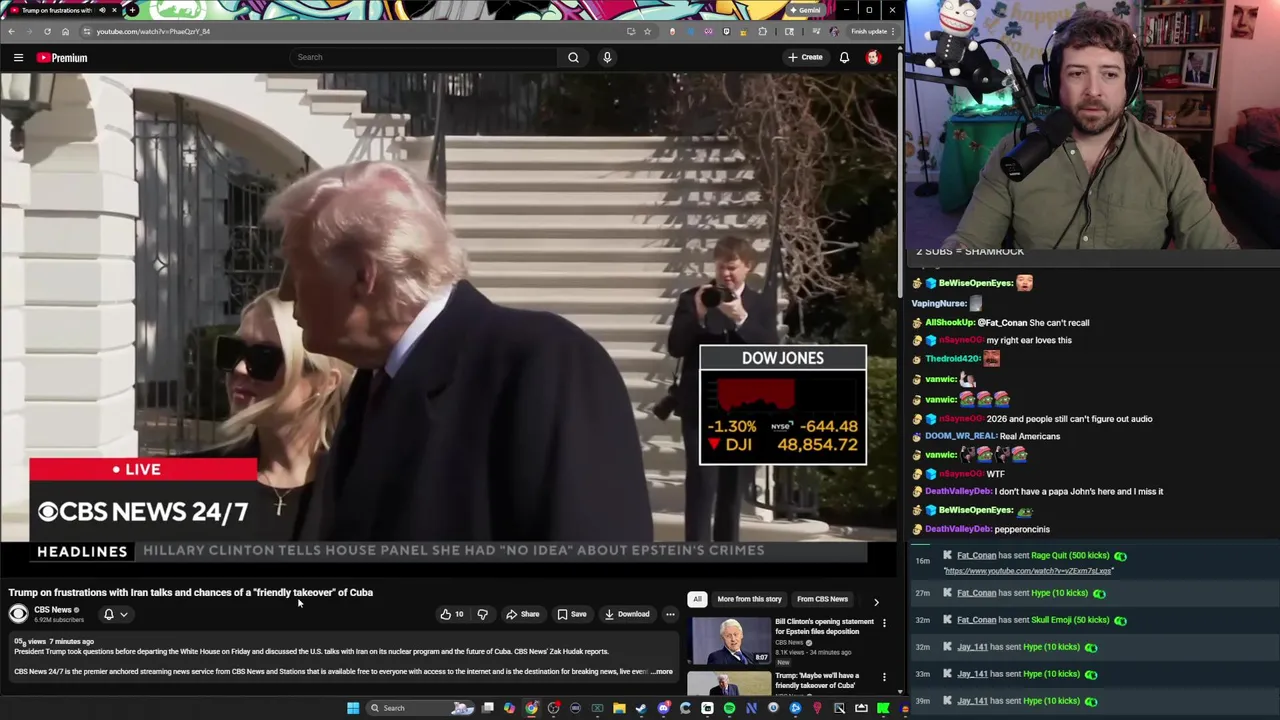The width and height of the screenshot is (1280, 720).
Task: Select From CBS News chip
Action: pyautogui.click(x=822, y=599)
